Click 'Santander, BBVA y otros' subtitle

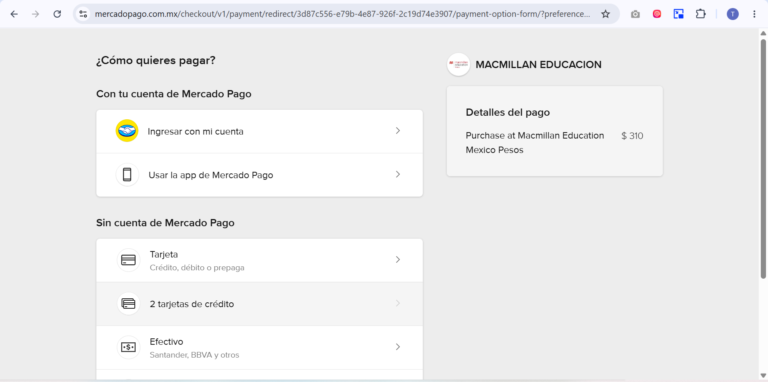pyautogui.click(x=194, y=355)
